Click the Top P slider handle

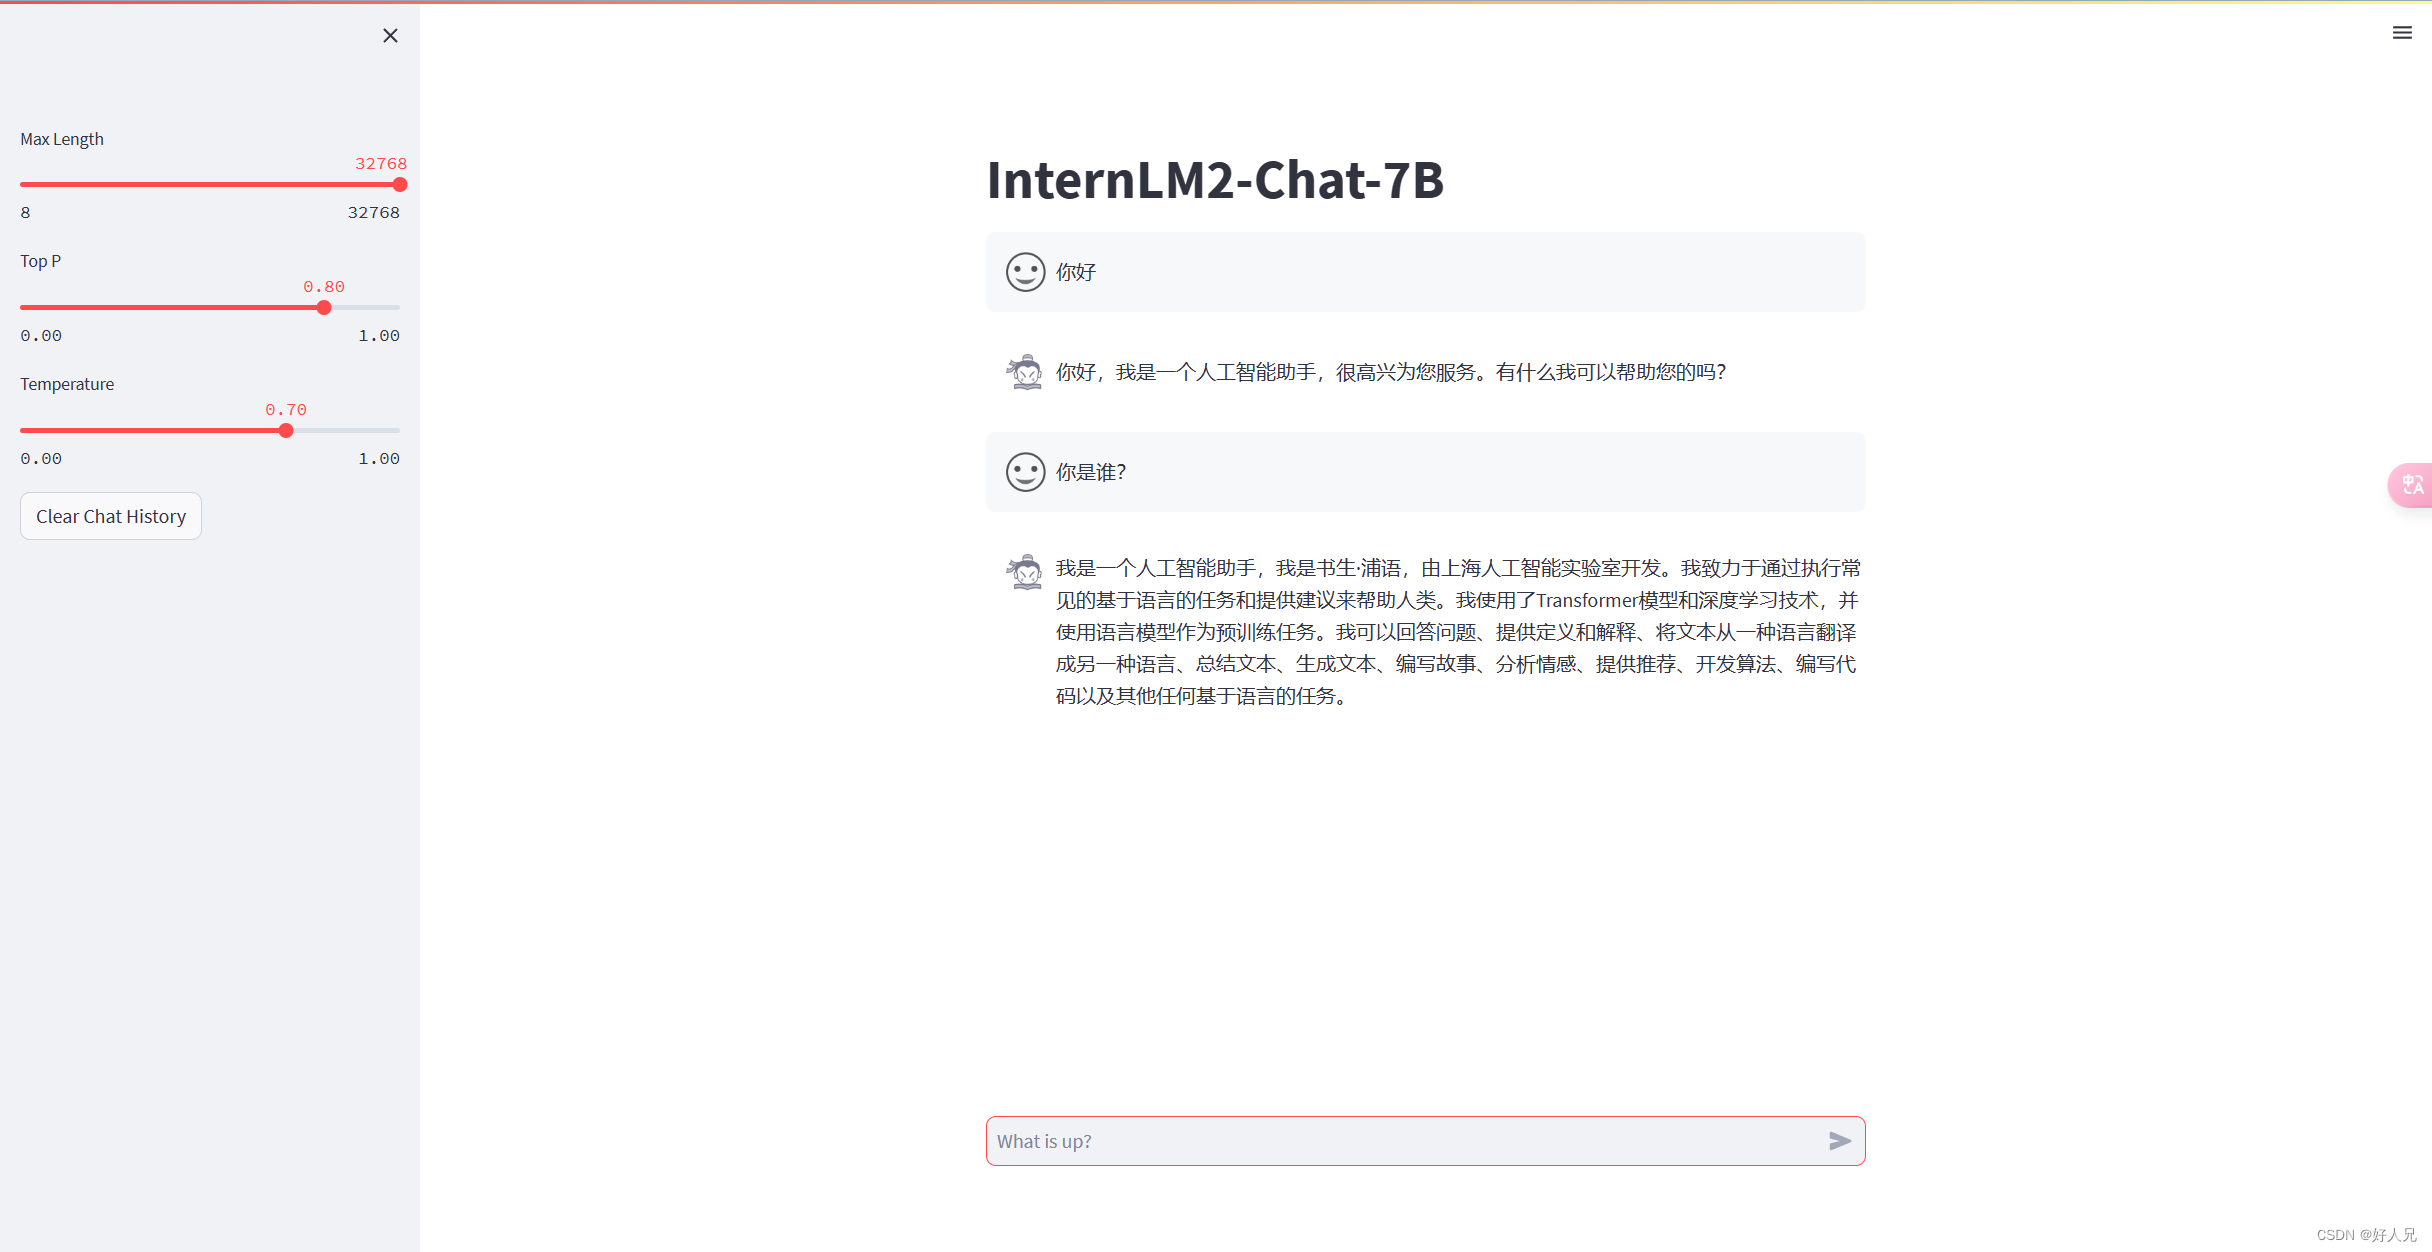[324, 308]
